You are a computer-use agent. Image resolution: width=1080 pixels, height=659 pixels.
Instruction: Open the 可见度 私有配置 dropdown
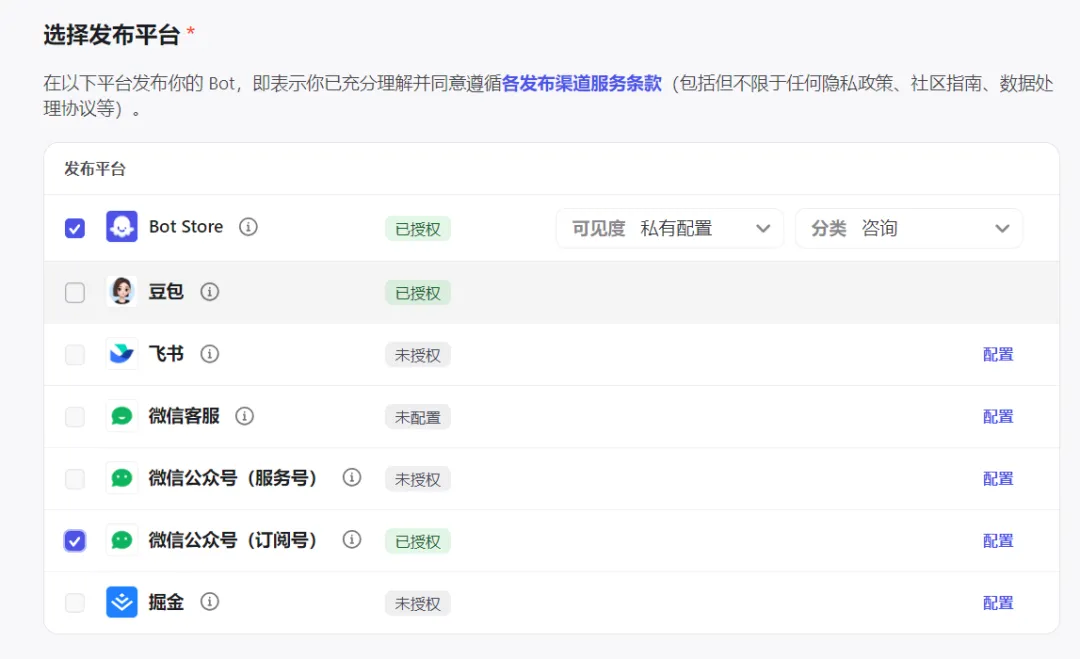(670, 229)
